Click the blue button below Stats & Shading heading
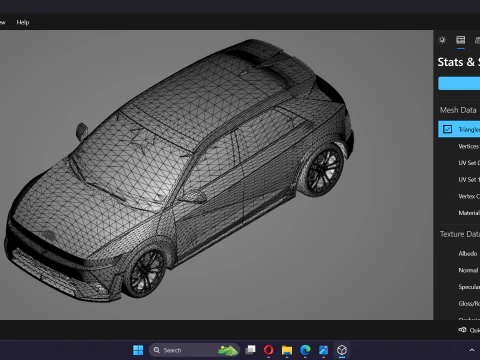The height and width of the screenshot is (360, 480). click(459, 83)
